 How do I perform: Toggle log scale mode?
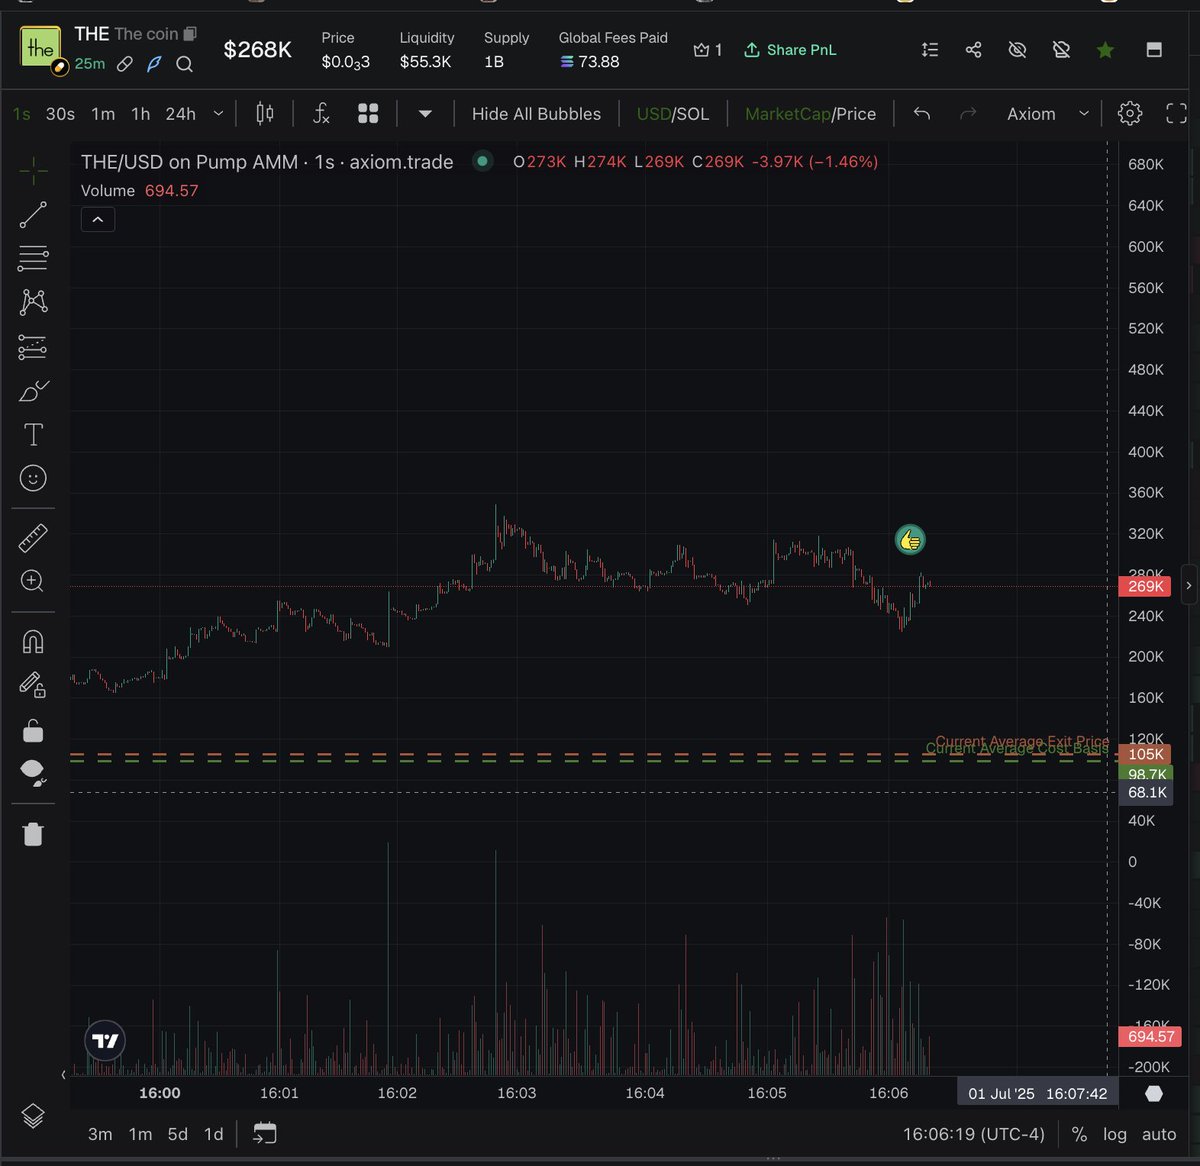click(1115, 1134)
